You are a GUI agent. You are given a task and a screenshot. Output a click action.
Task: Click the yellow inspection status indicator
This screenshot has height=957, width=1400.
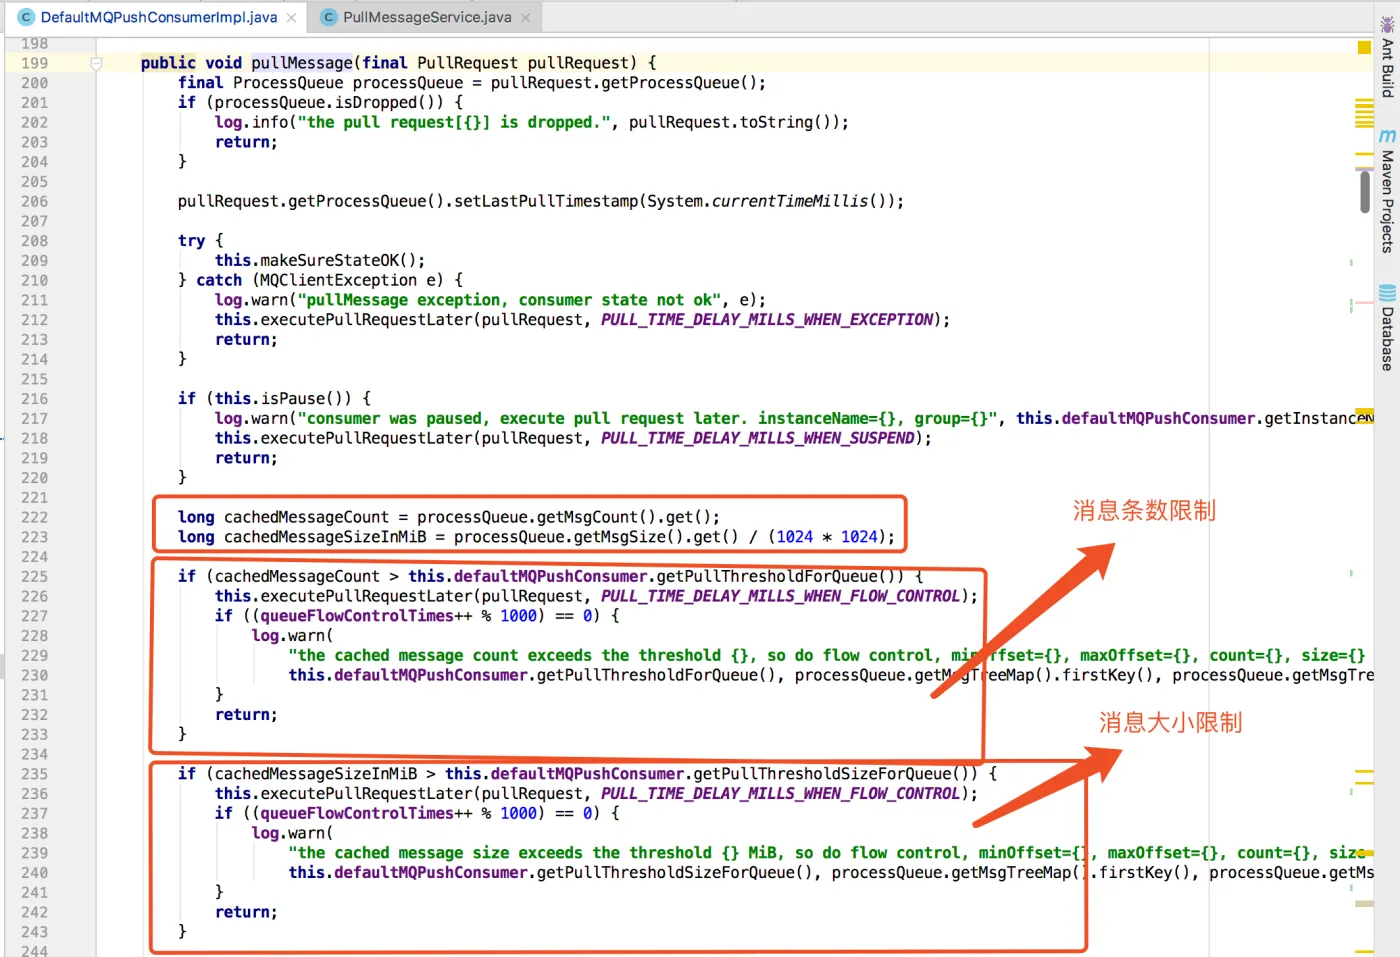pyautogui.click(x=1364, y=47)
